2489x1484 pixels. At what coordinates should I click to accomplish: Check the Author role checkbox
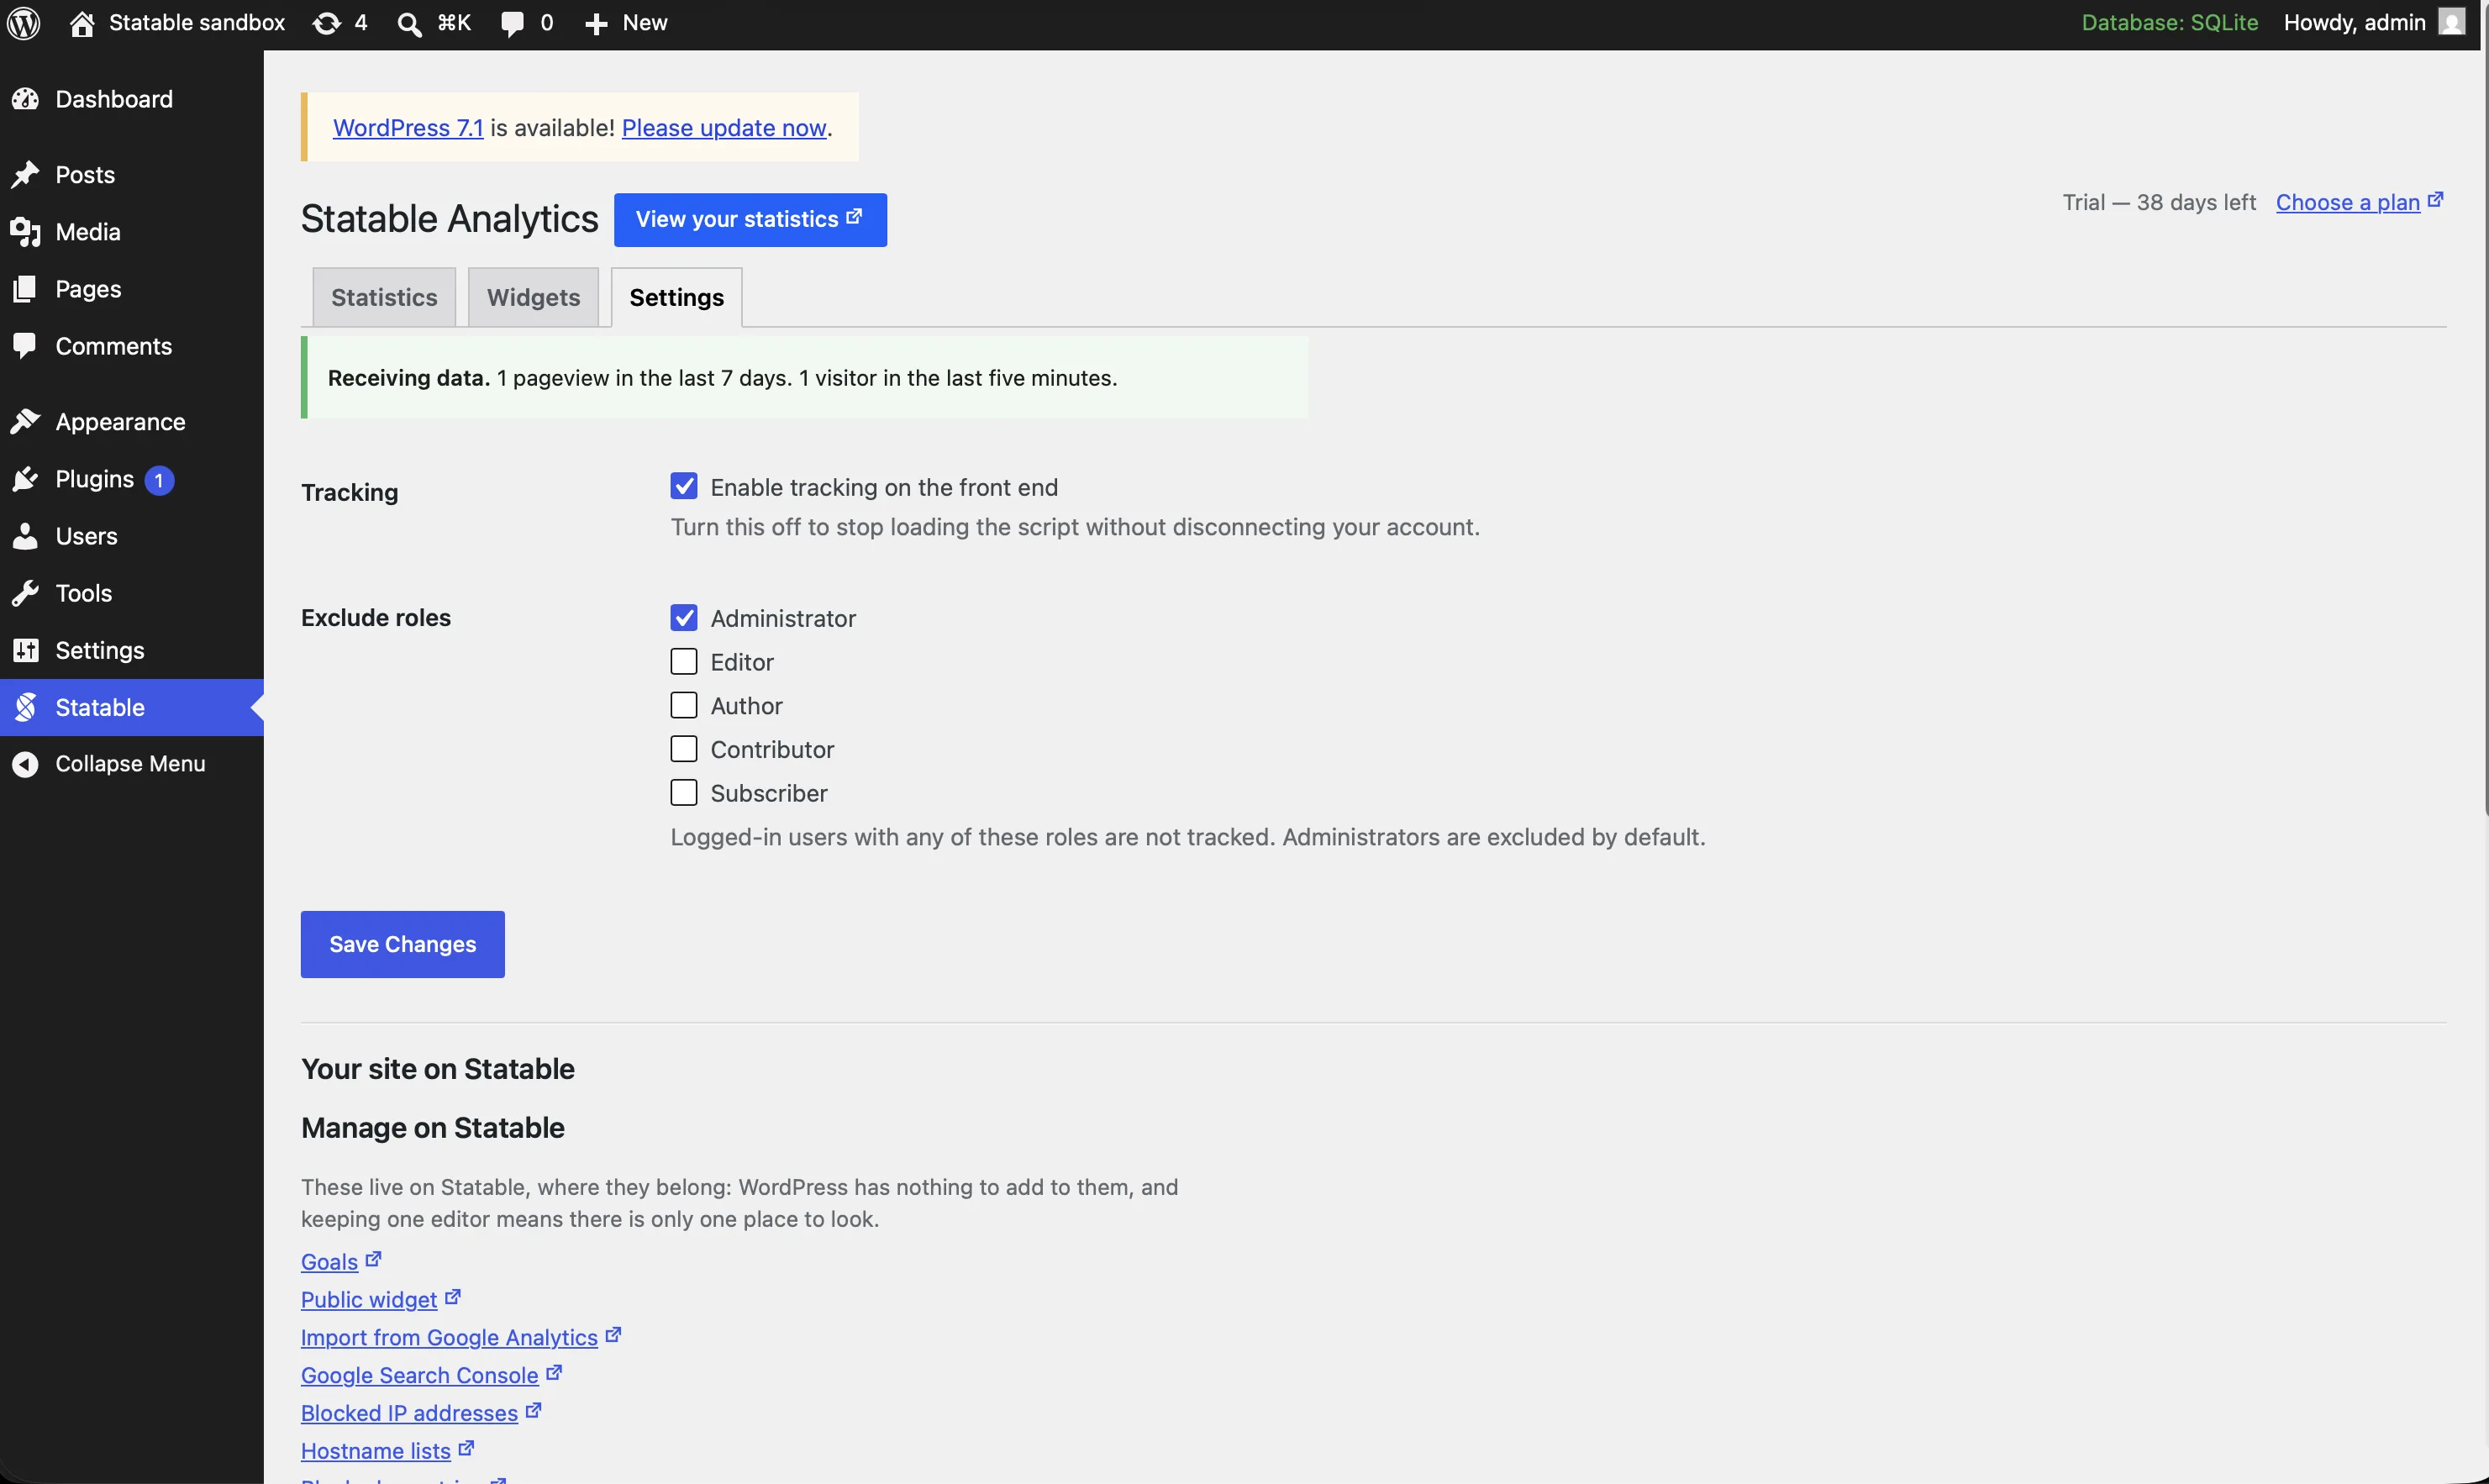(684, 706)
